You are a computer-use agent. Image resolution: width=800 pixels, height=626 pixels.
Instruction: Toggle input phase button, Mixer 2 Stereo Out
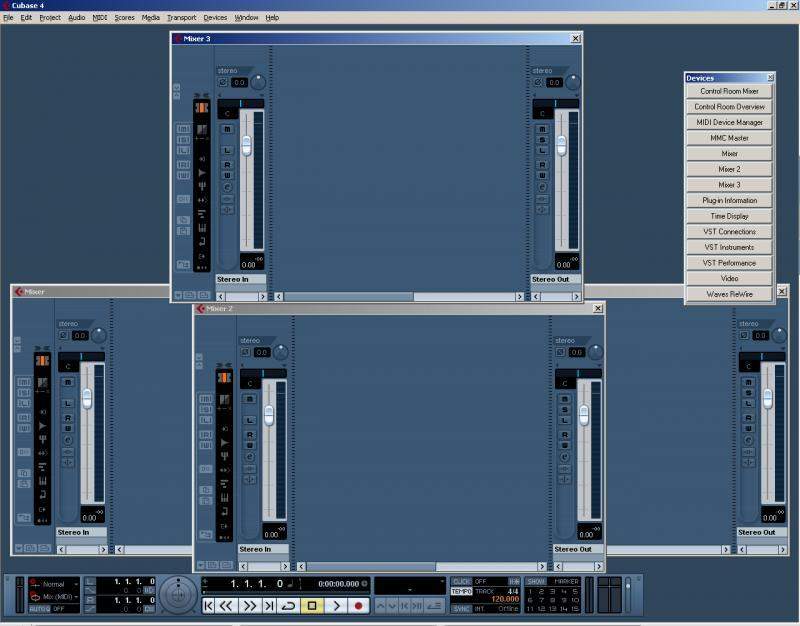(x=561, y=352)
